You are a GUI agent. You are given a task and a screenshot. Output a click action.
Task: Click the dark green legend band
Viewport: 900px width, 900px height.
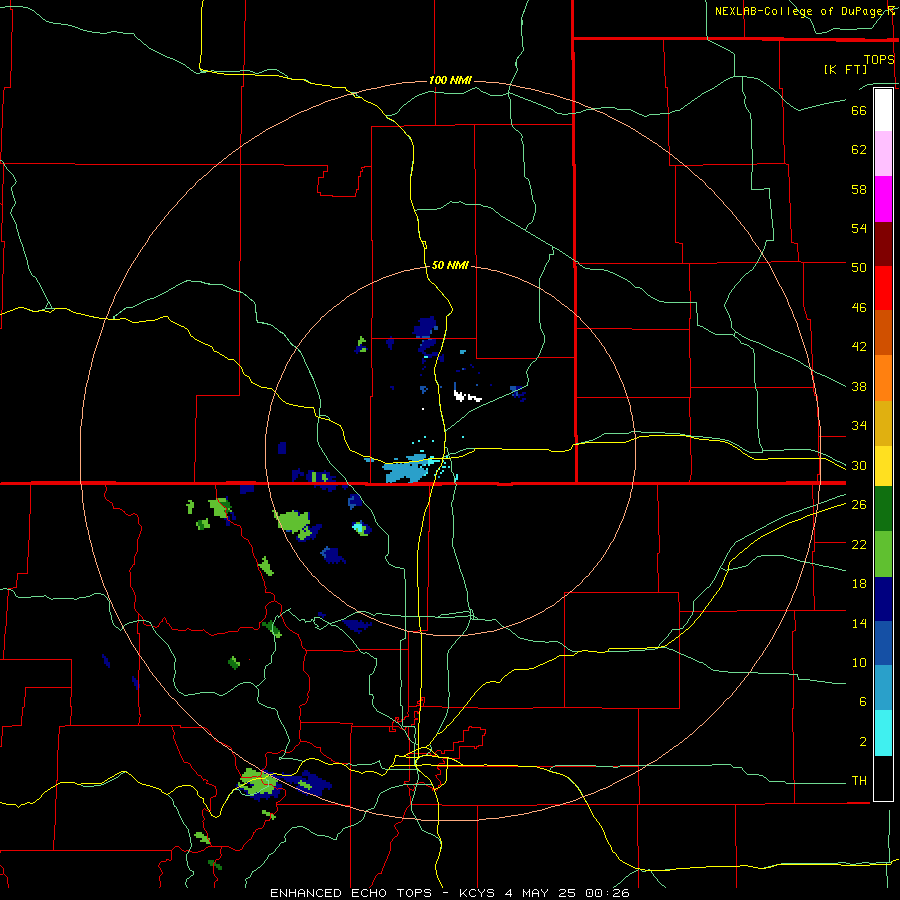click(883, 509)
